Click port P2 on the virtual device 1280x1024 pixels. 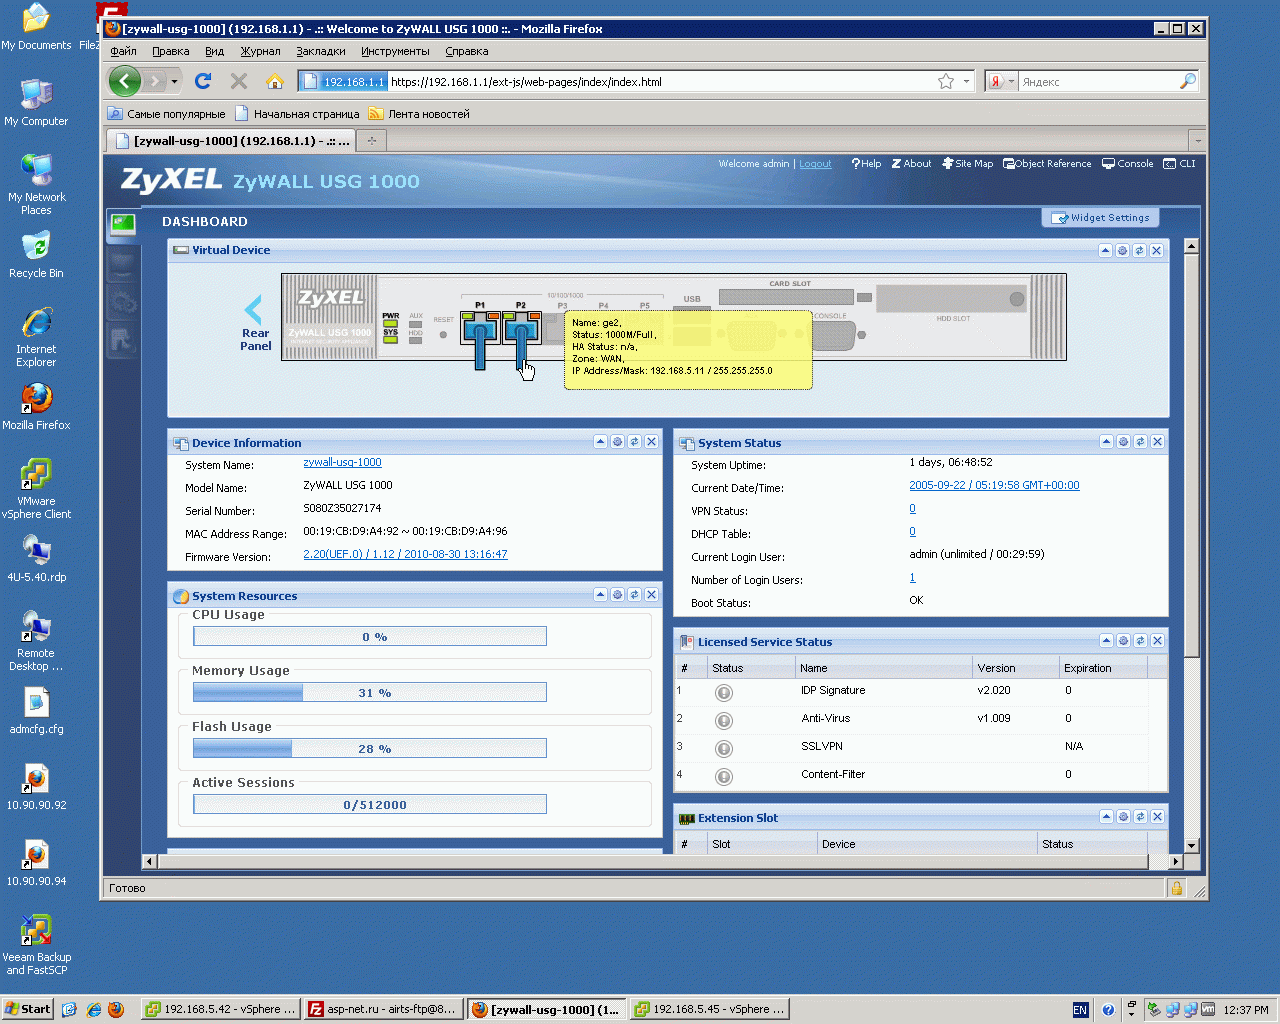coord(521,330)
